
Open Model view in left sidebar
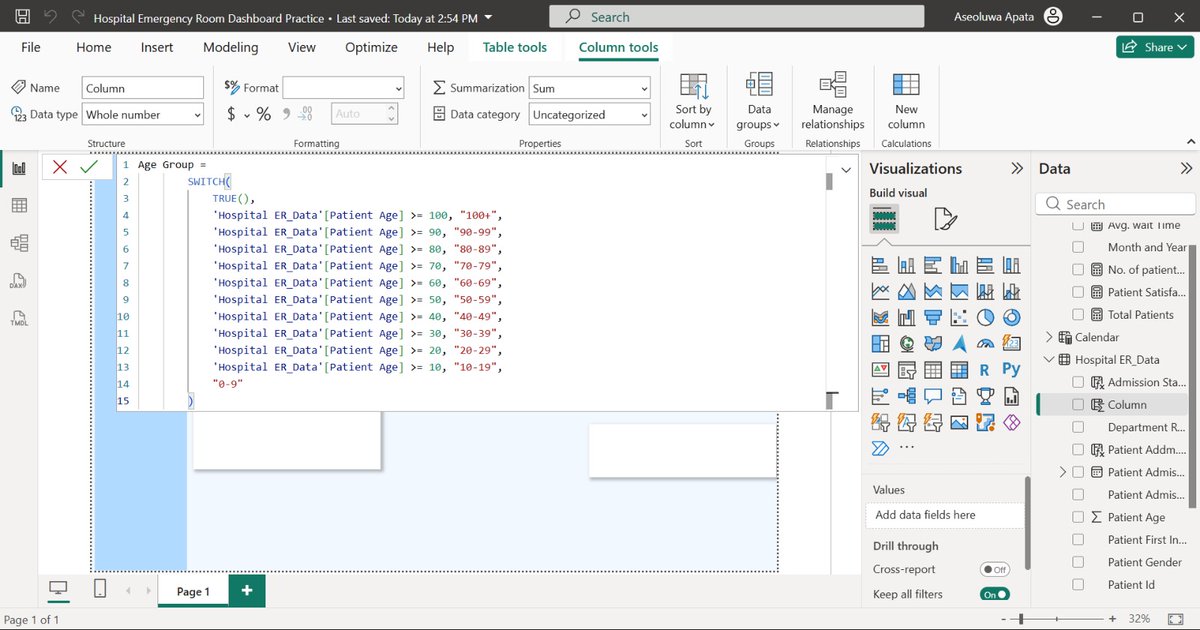click(18, 242)
